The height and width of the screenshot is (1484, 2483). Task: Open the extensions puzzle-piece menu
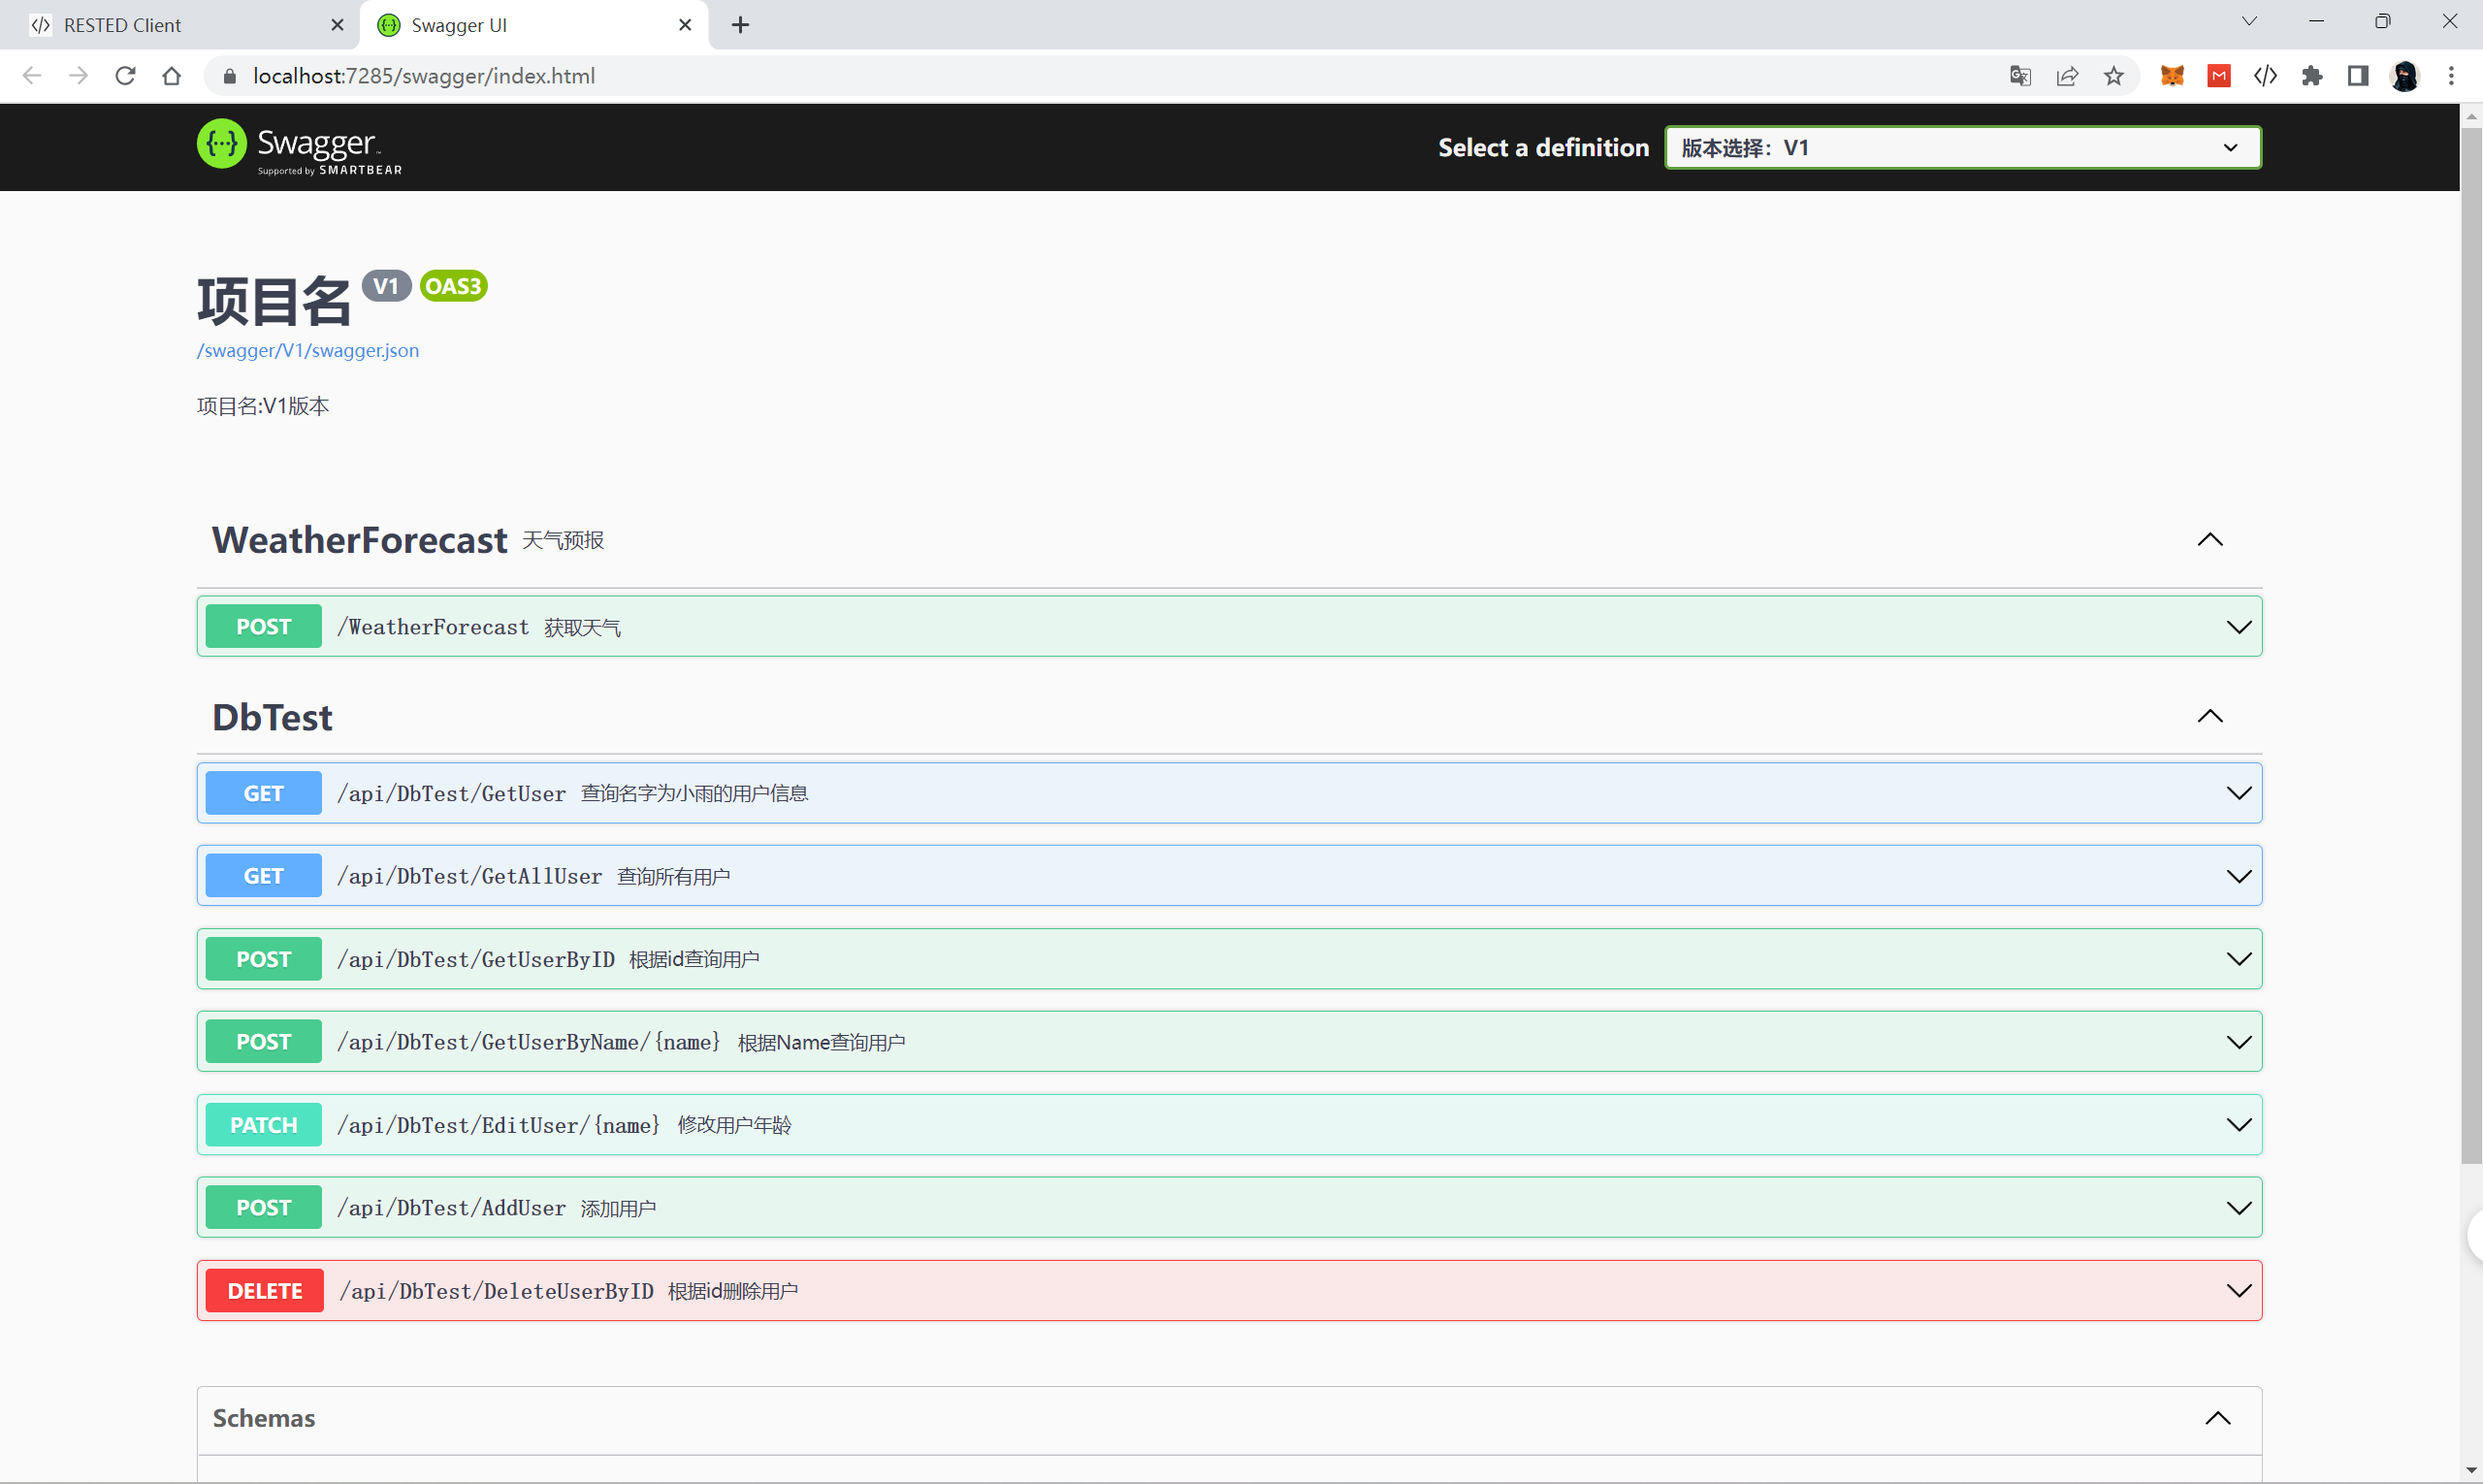click(2312, 76)
